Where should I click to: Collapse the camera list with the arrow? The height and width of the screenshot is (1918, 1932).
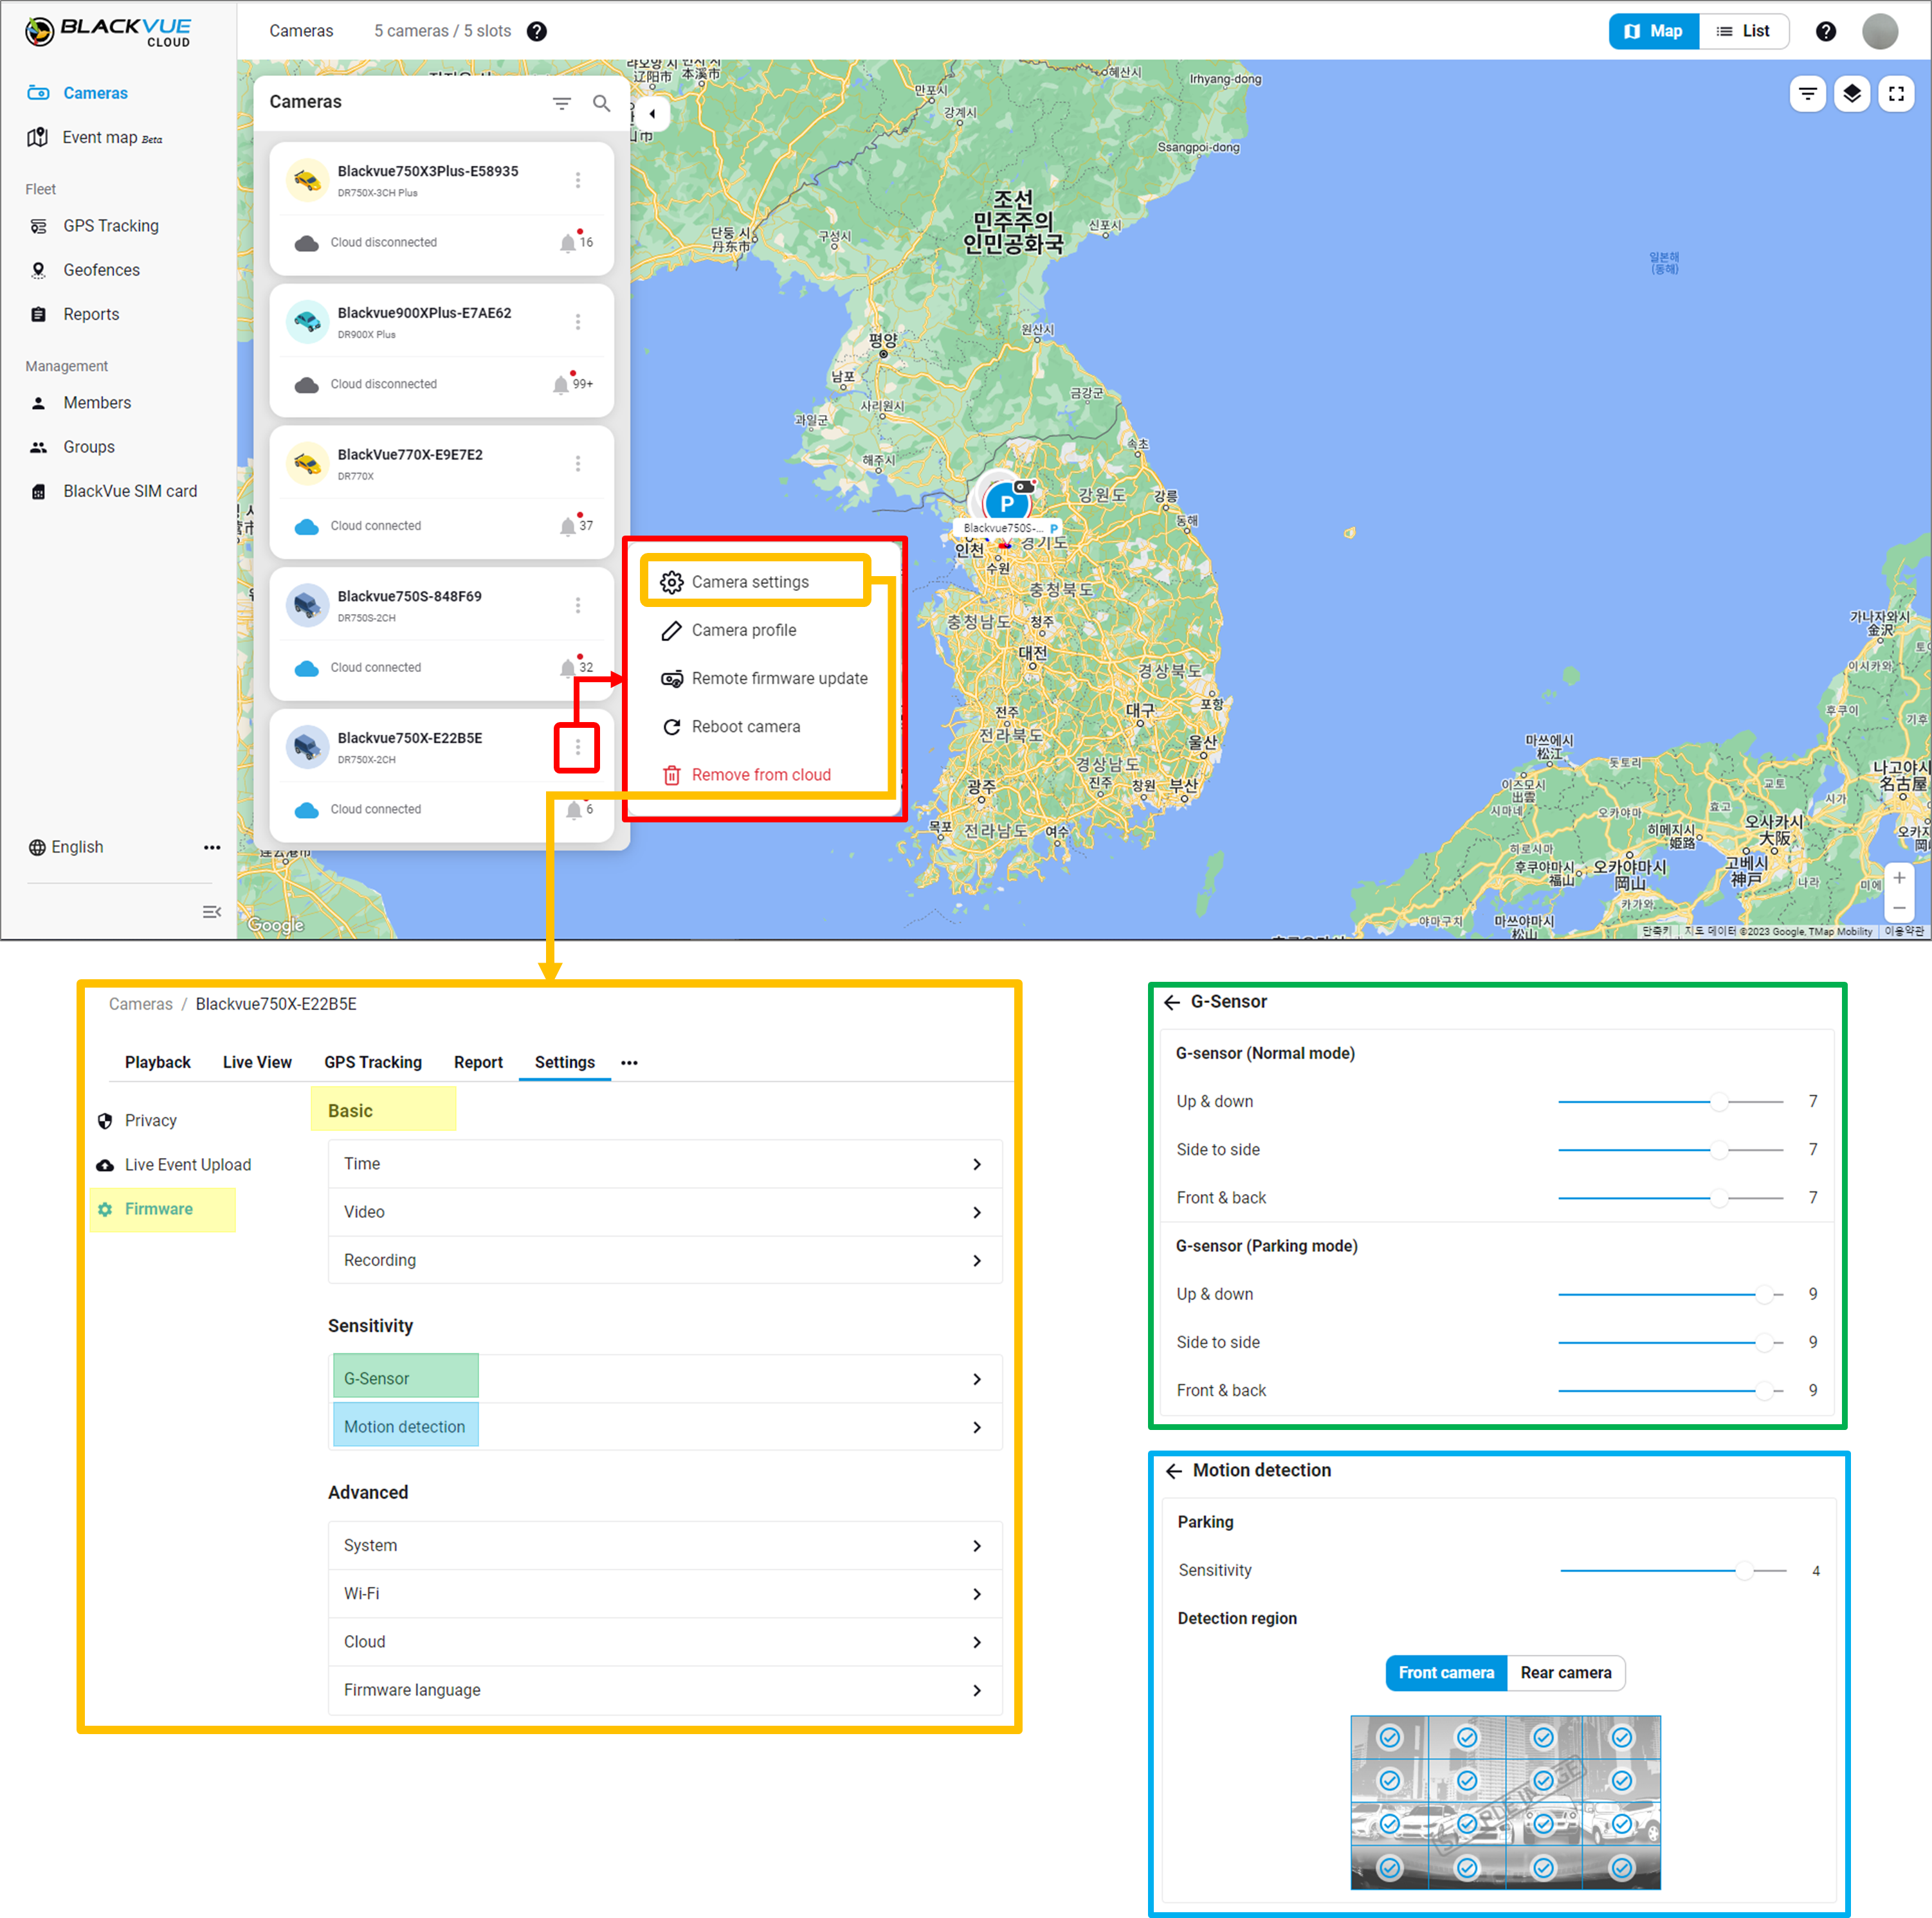(x=652, y=113)
